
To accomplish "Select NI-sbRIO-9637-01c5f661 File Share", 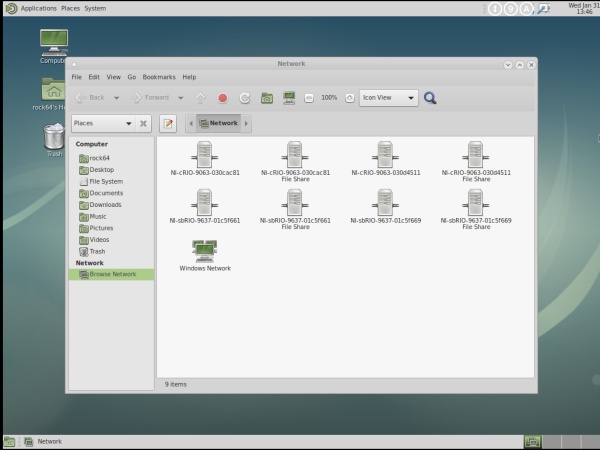I will click(295, 209).
